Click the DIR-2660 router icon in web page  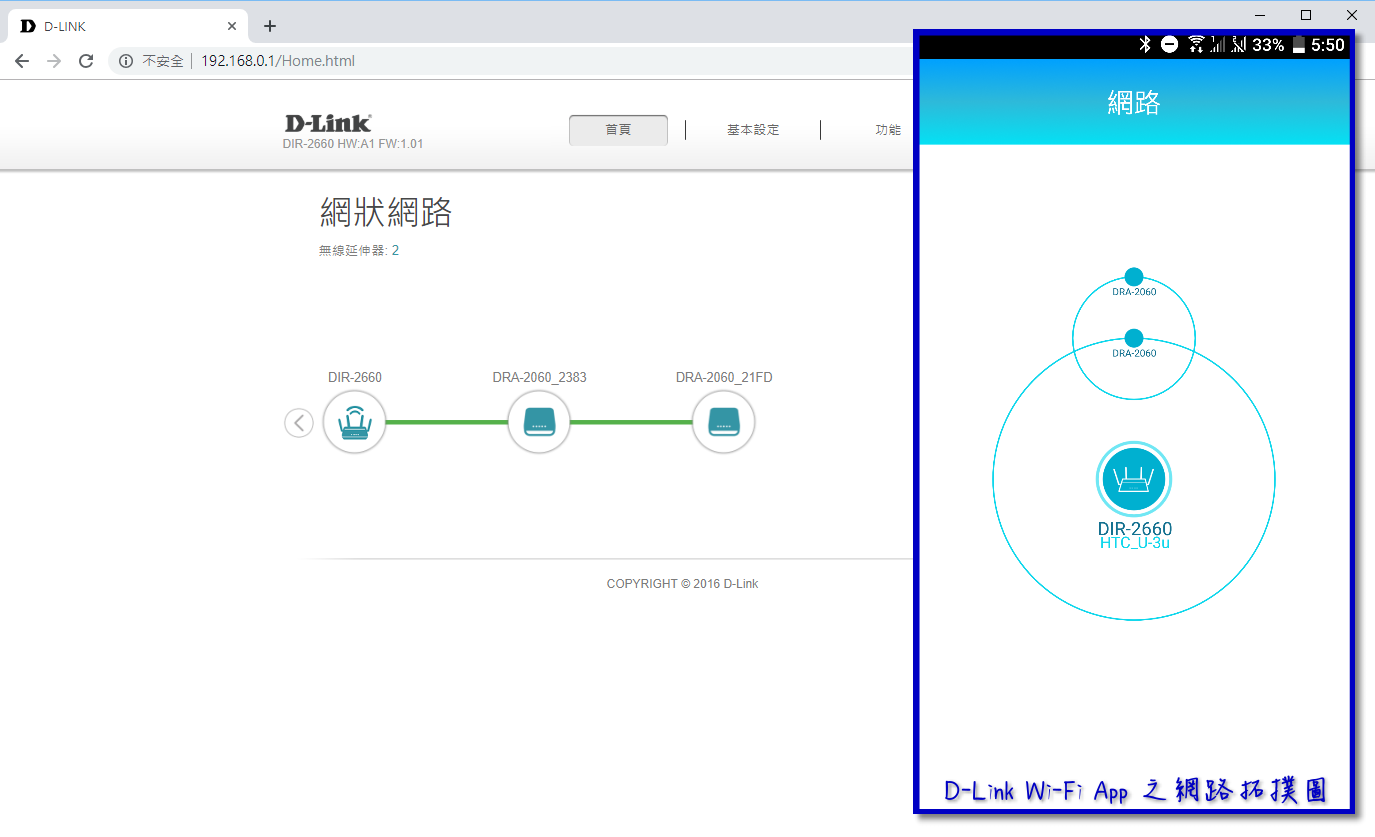pyautogui.click(x=354, y=422)
